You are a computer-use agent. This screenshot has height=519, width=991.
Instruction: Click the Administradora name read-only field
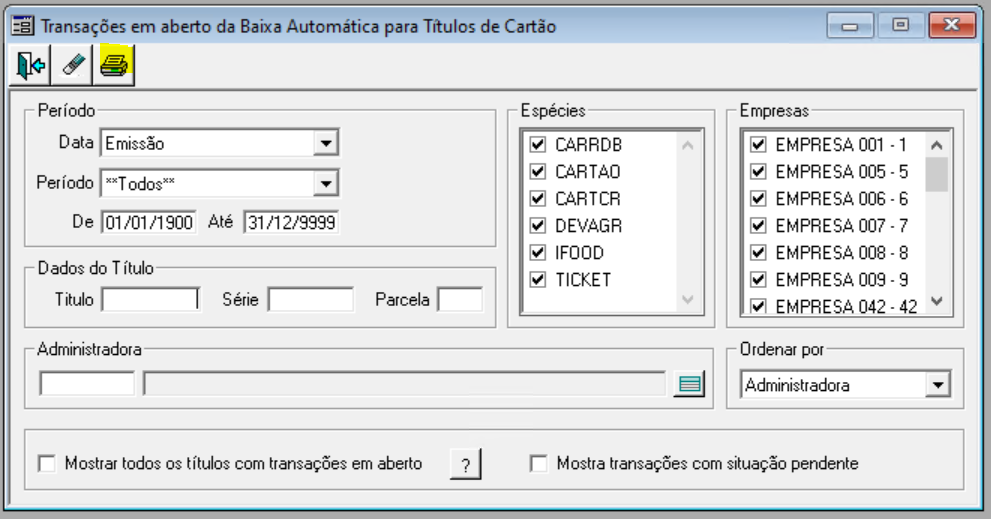404,384
